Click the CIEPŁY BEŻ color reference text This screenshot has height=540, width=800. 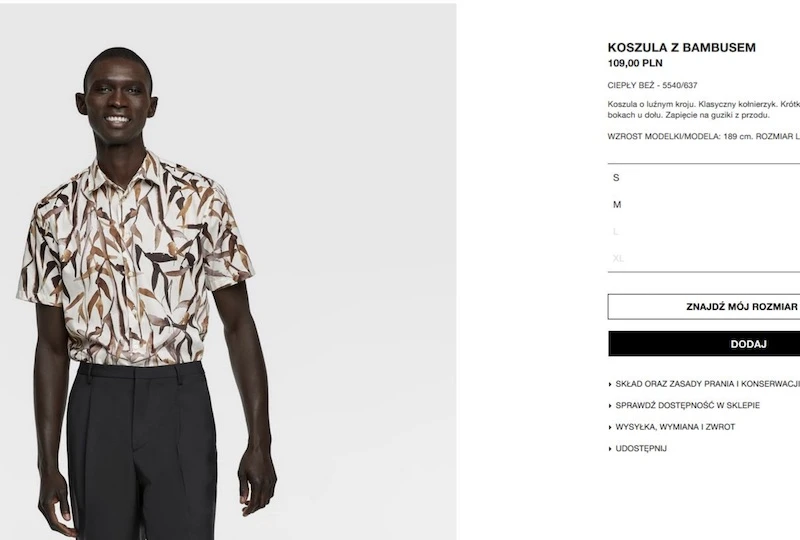coord(652,85)
